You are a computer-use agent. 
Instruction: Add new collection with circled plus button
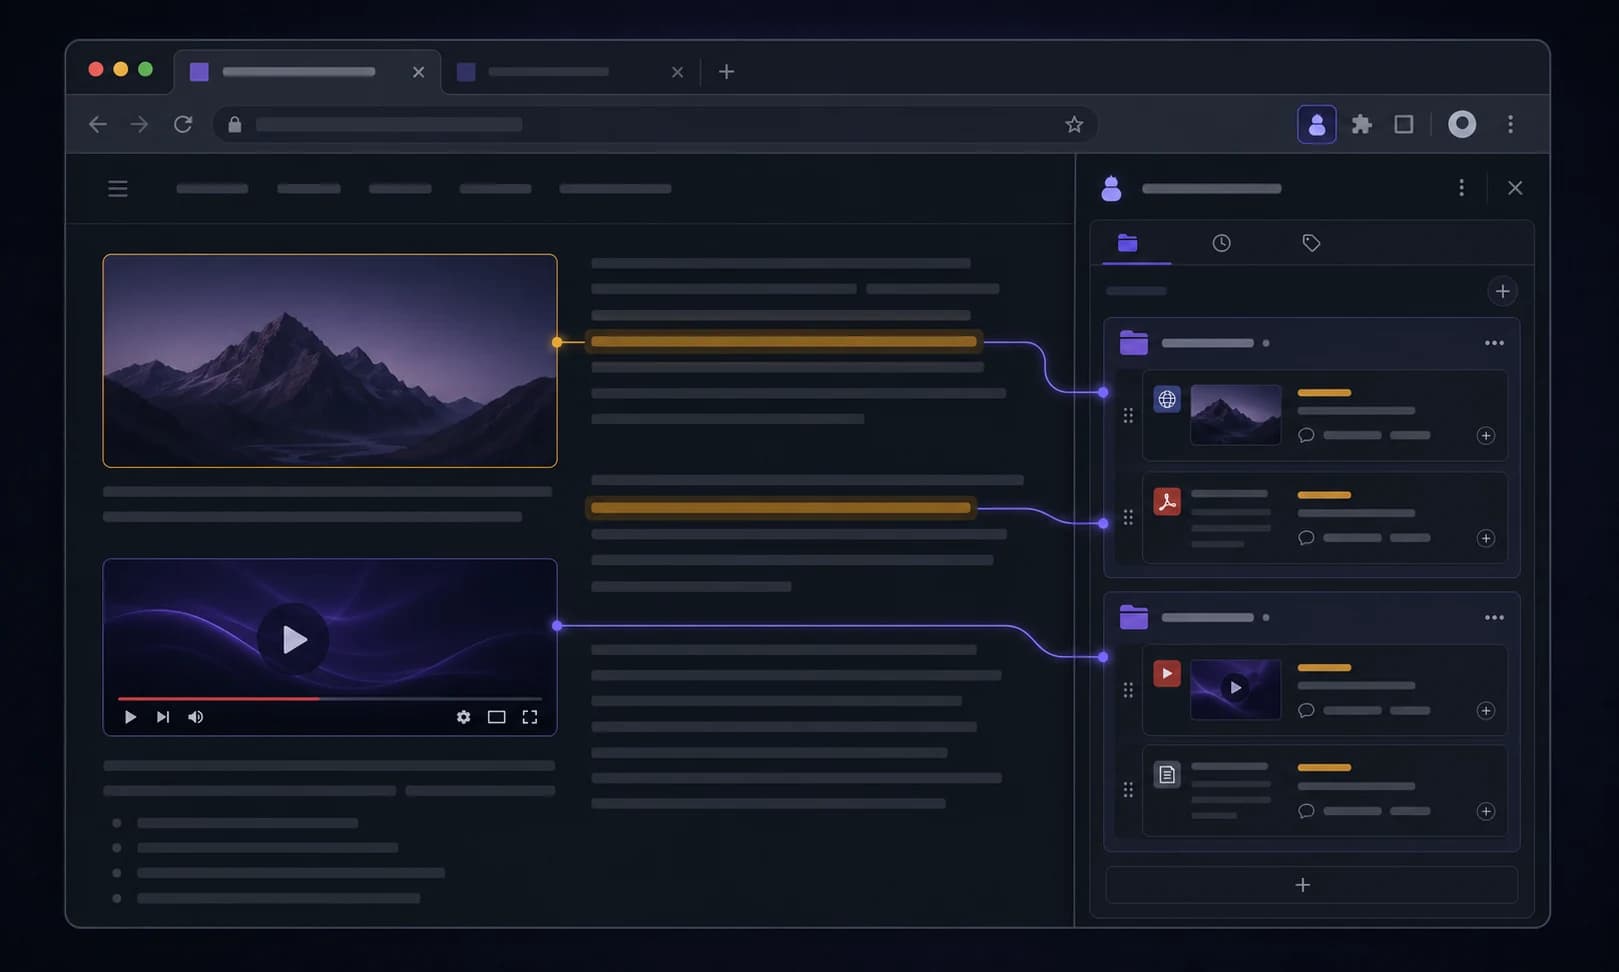[x=1502, y=291]
